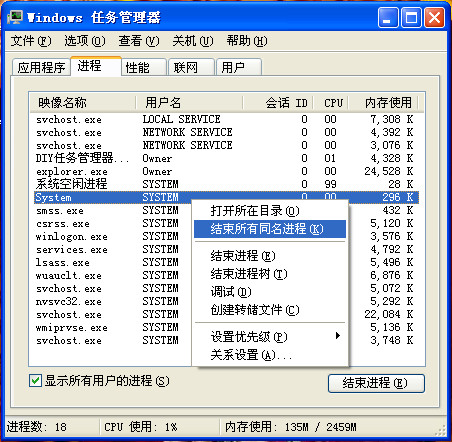Select the winlogon.exe process
452x442 pixels.
click(x=113, y=236)
